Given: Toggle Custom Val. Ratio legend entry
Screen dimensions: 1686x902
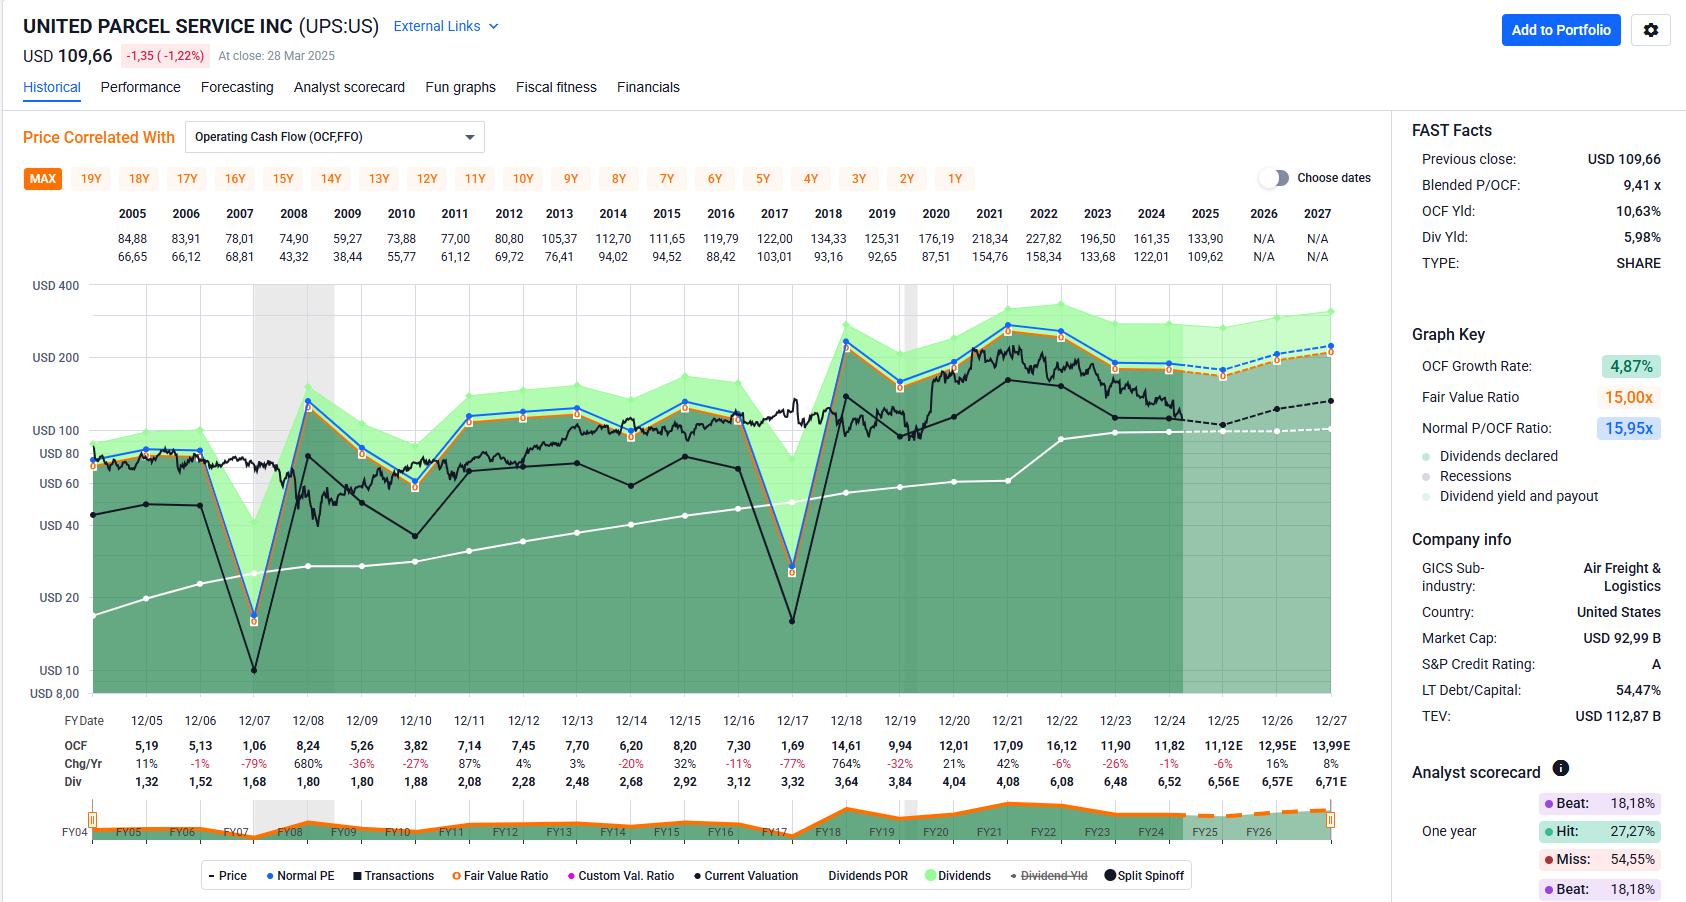Looking at the screenshot, I should 620,876.
